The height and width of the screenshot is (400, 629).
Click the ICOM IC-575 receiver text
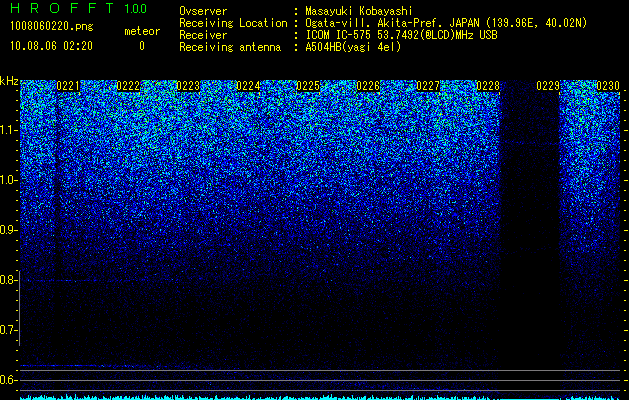[401, 35]
